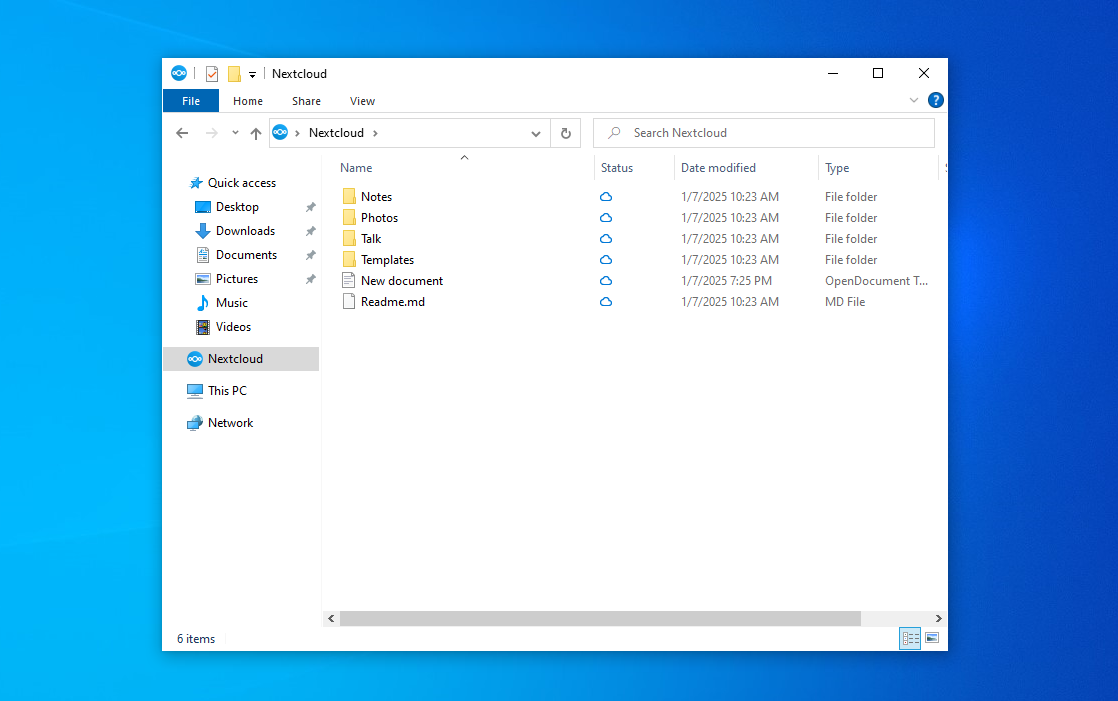Maximize the Nextcloud window
This screenshot has width=1118, height=701.
tap(878, 73)
